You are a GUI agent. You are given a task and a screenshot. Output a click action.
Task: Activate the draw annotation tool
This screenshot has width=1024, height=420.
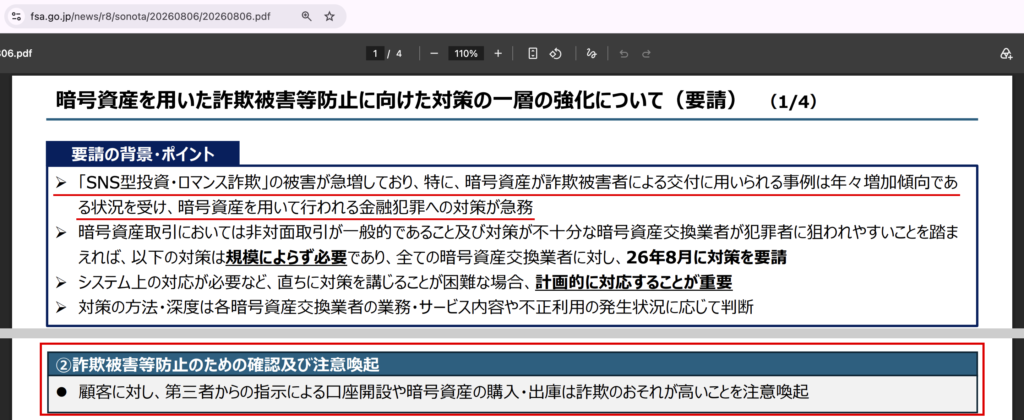tap(592, 54)
